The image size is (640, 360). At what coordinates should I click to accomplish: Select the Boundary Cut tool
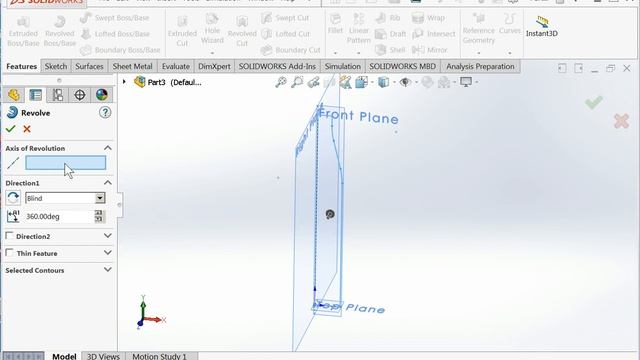click(291, 50)
